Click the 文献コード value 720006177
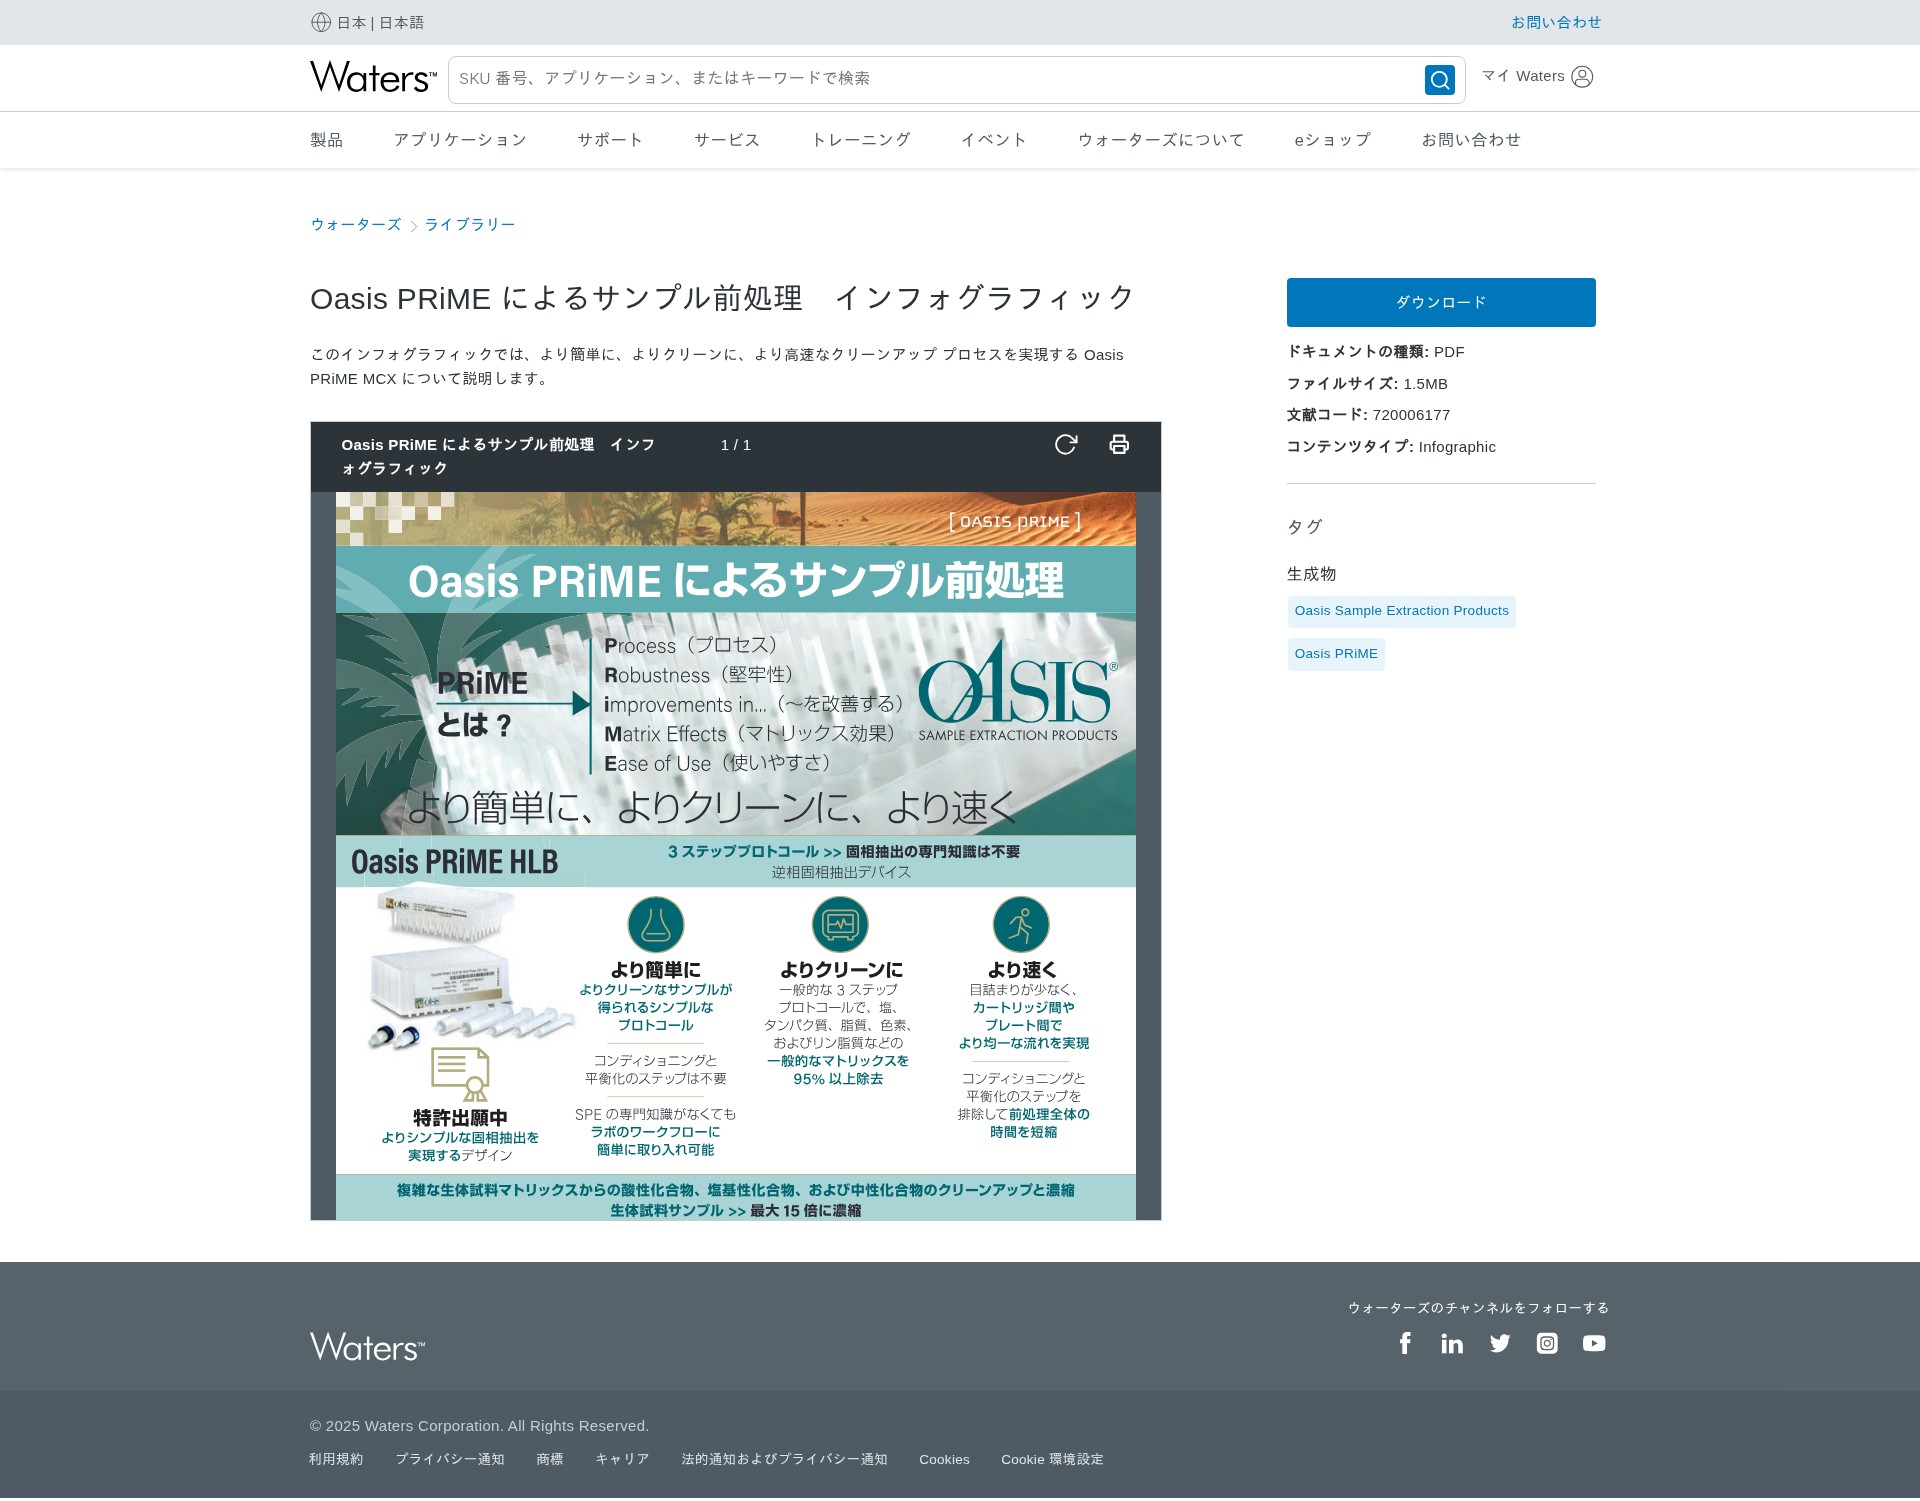Screen dimensions: 1920x1501 (1411, 415)
